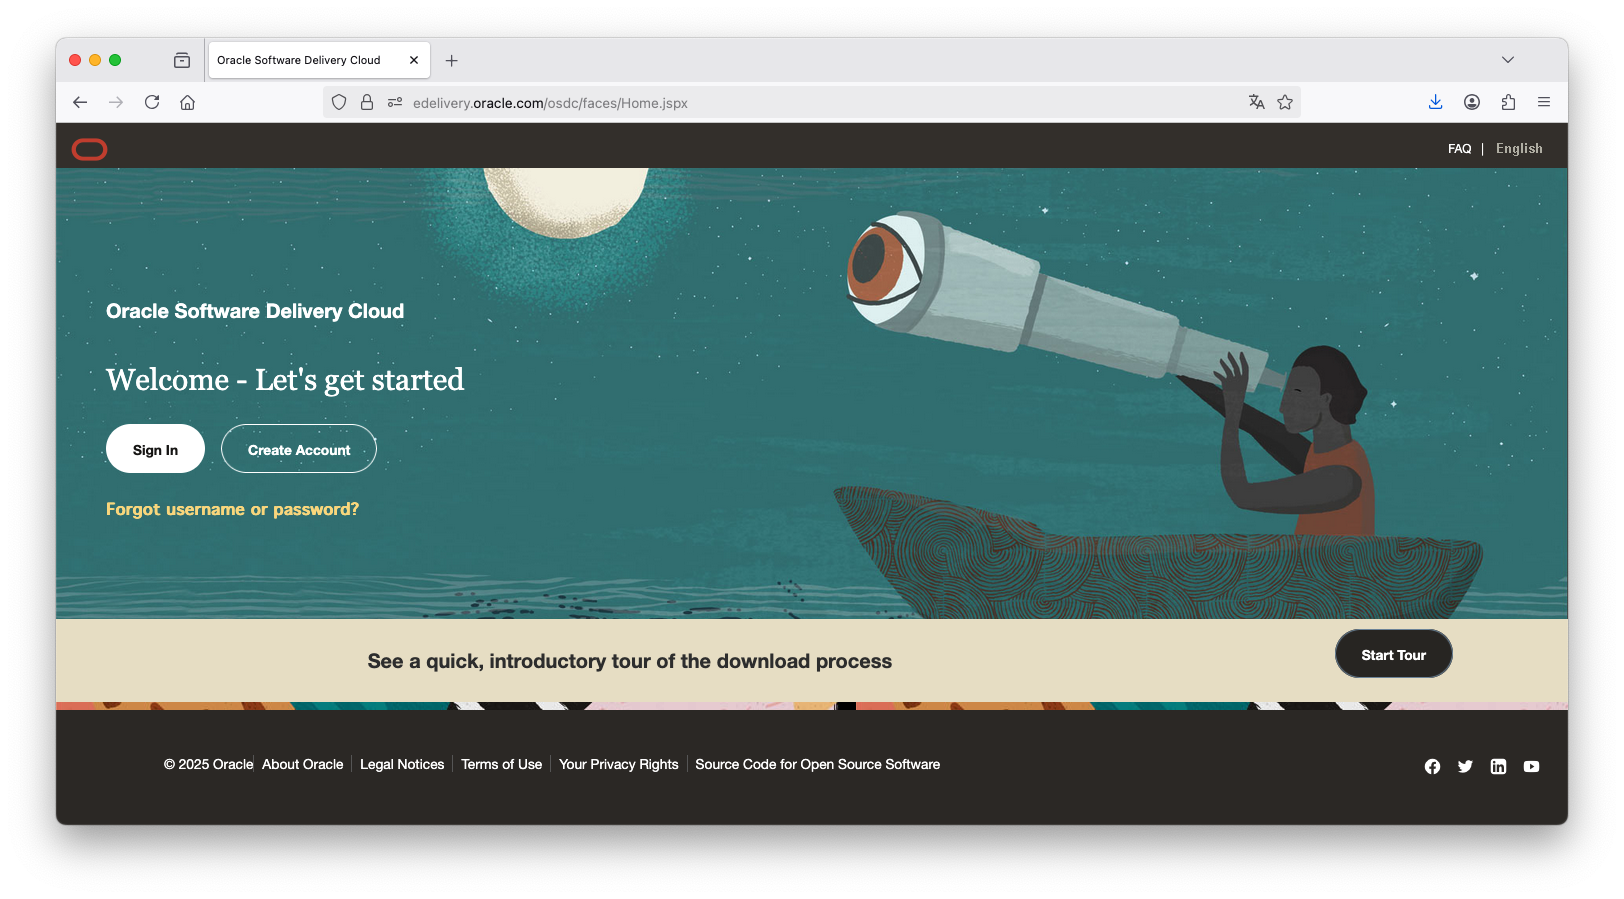The image size is (1624, 899).
Task: Open Oracle's Twitter page icon
Action: (1465, 766)
